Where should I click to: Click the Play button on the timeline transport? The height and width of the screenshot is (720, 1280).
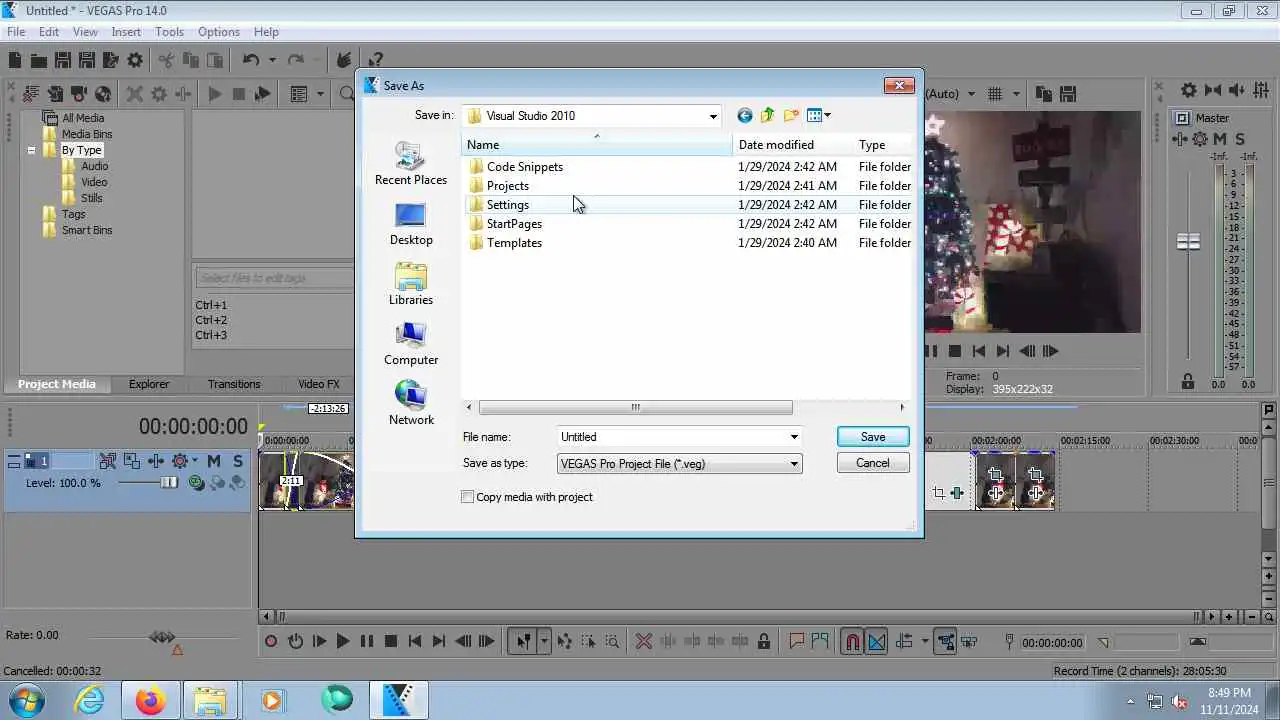coord(343,642)
